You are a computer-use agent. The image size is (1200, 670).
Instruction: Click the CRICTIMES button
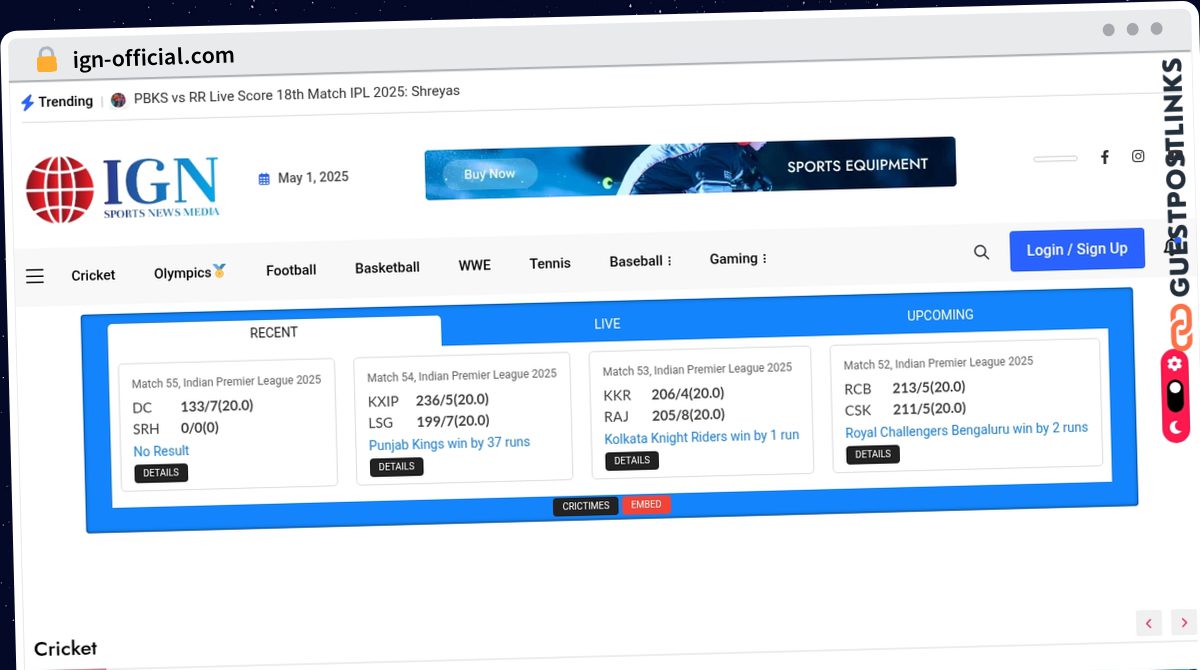click(586, 506)
